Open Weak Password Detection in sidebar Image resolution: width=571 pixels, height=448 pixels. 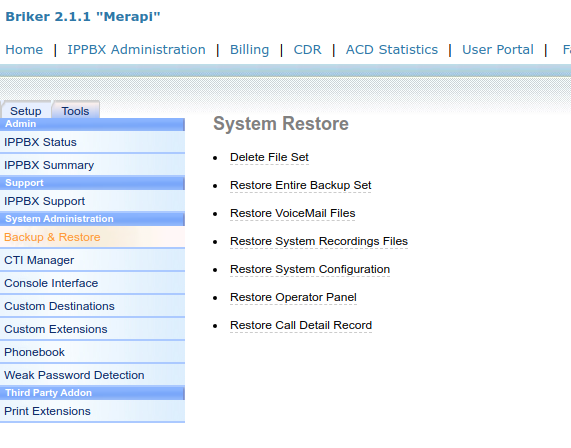[x=92, y=375]
